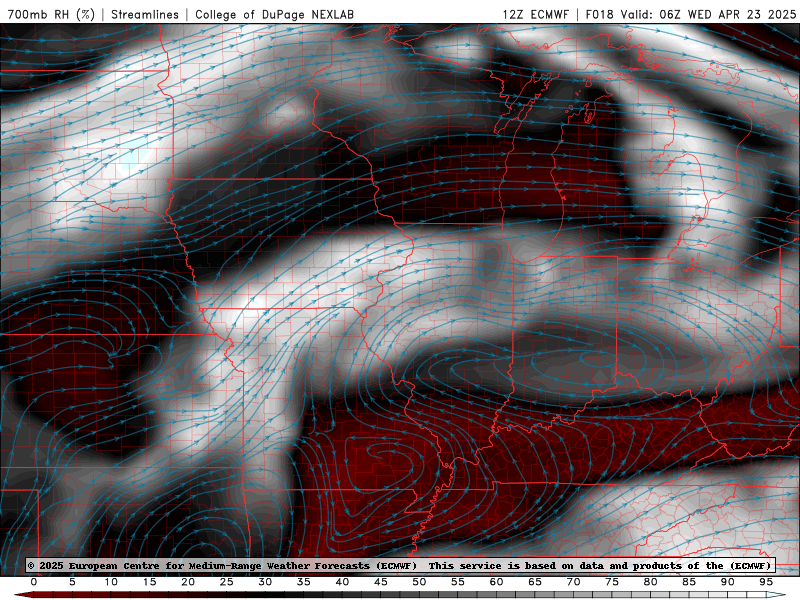The width and height of the screenshot is (800, 600).
Task: Click the "700mb RH (%)" title text
Action: [x=52, y=14]
